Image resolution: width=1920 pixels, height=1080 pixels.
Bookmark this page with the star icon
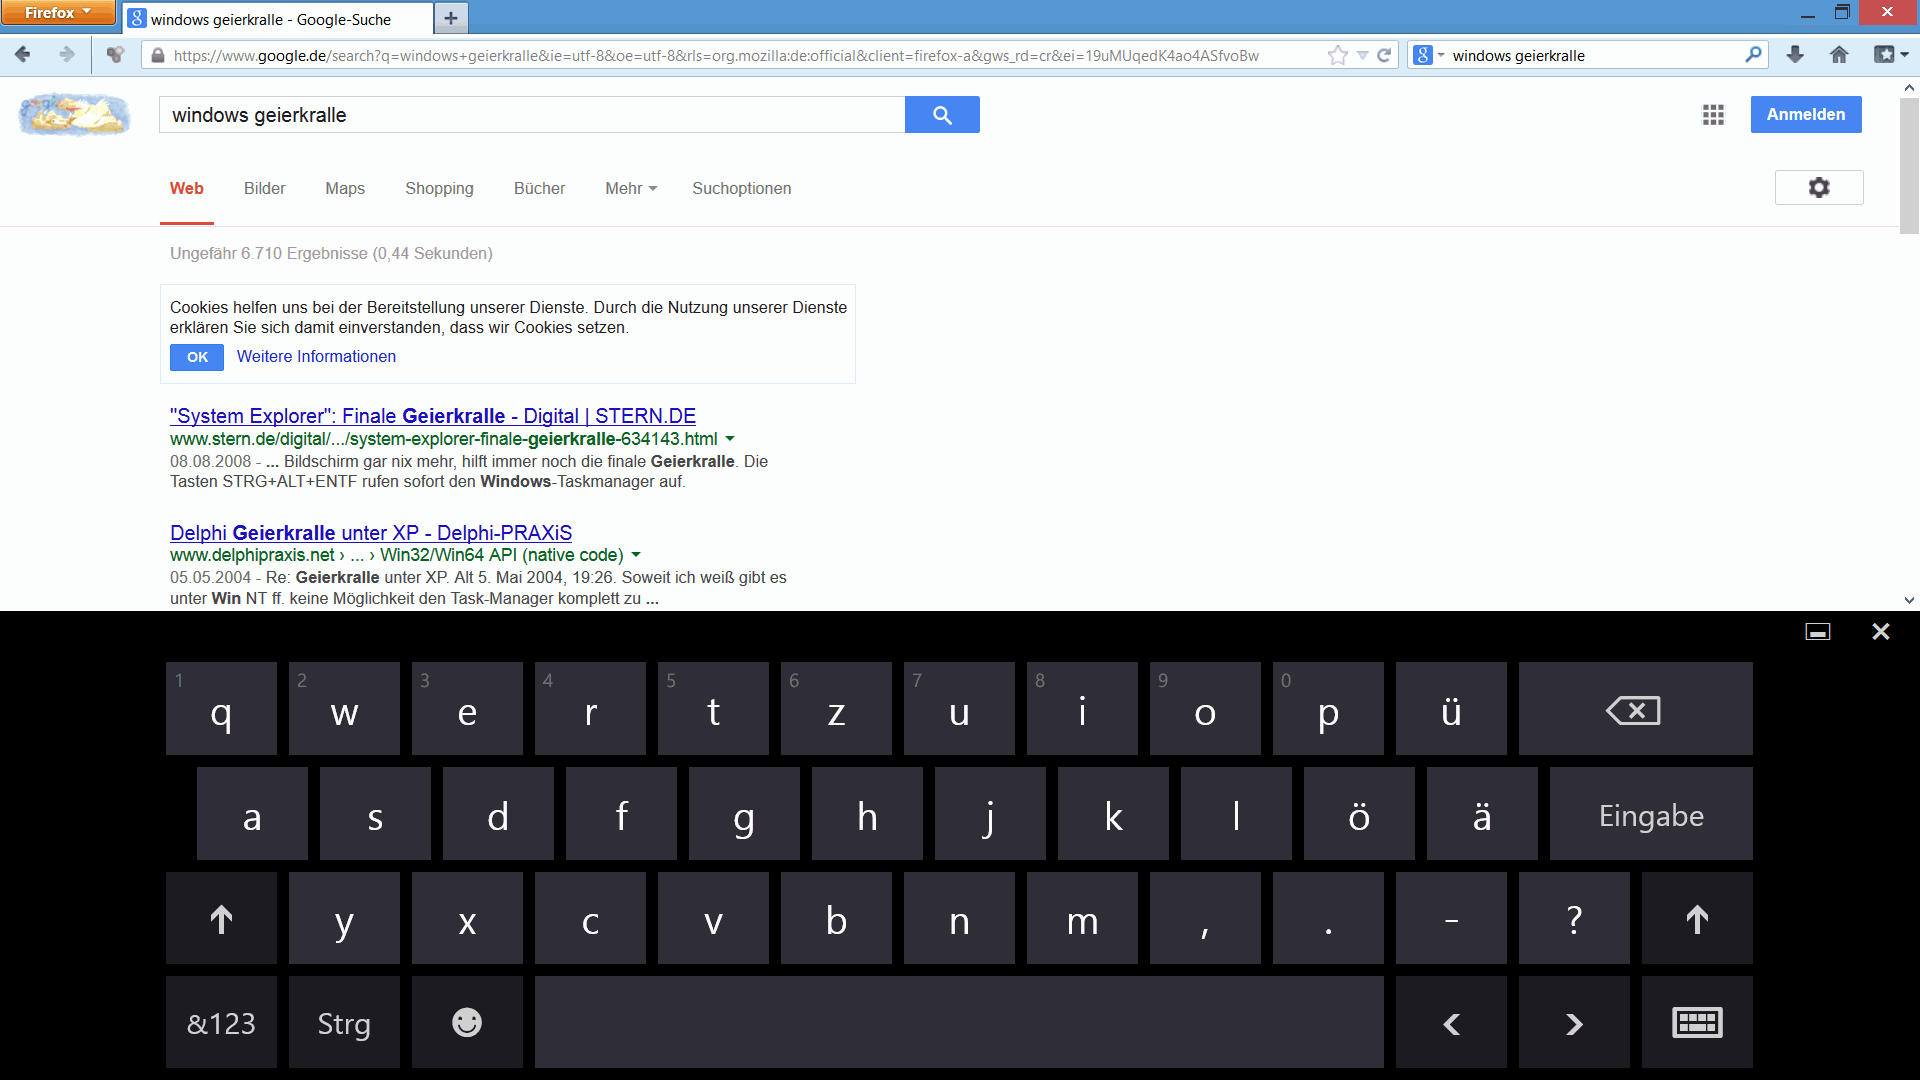point(1337,56)
